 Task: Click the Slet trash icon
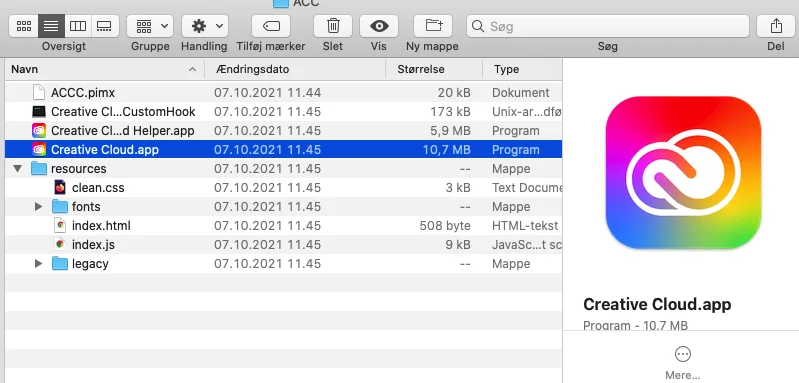pyautogui.click(x=333, y=26)
